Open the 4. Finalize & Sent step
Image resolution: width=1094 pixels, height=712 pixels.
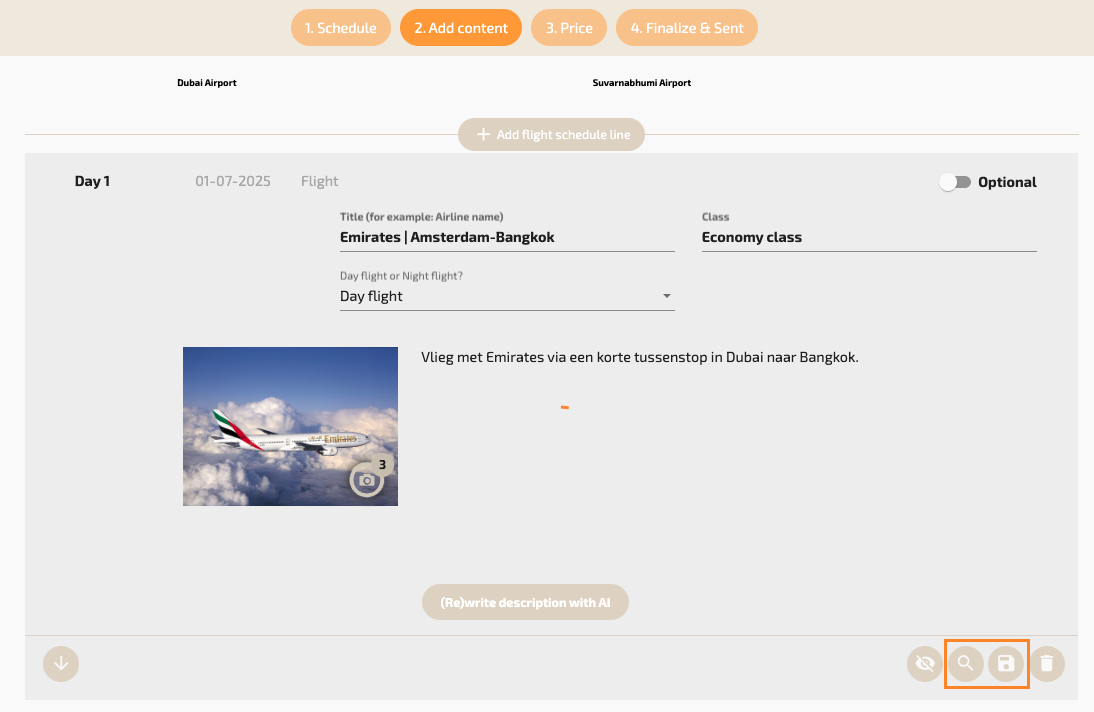point(687,28)
